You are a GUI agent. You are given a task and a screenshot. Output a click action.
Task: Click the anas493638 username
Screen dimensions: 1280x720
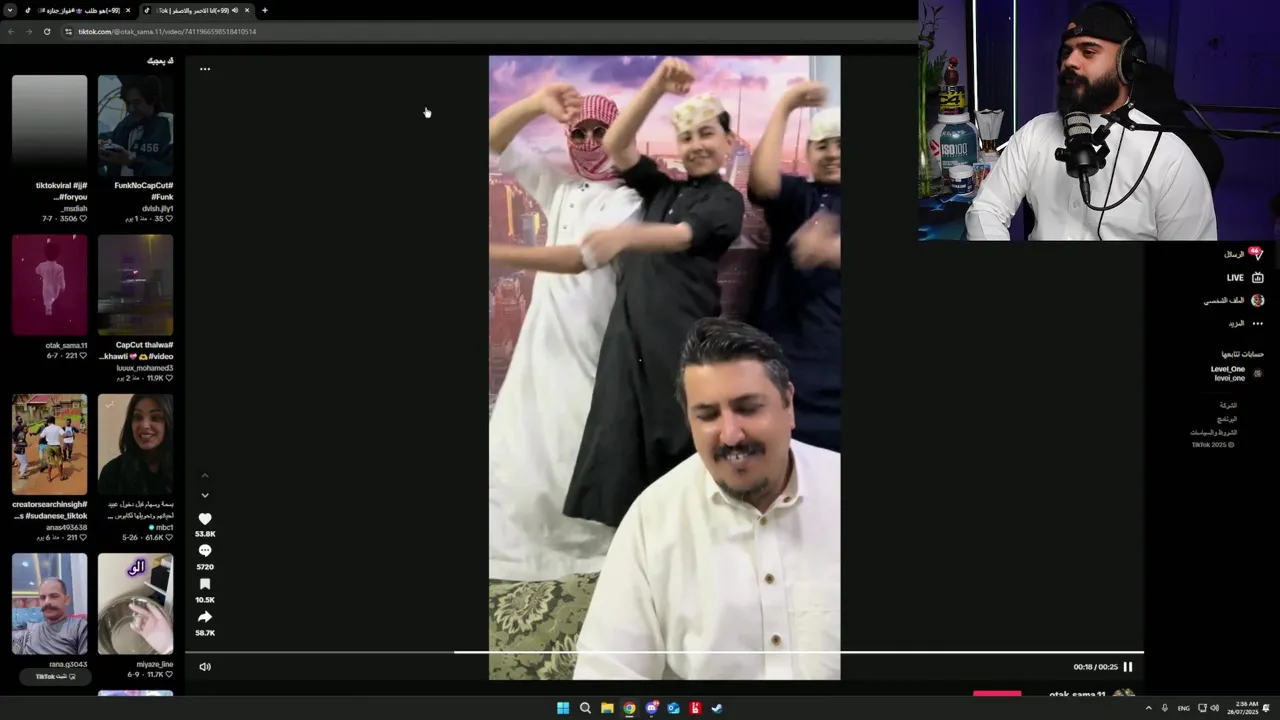click(x=66, y=527)
